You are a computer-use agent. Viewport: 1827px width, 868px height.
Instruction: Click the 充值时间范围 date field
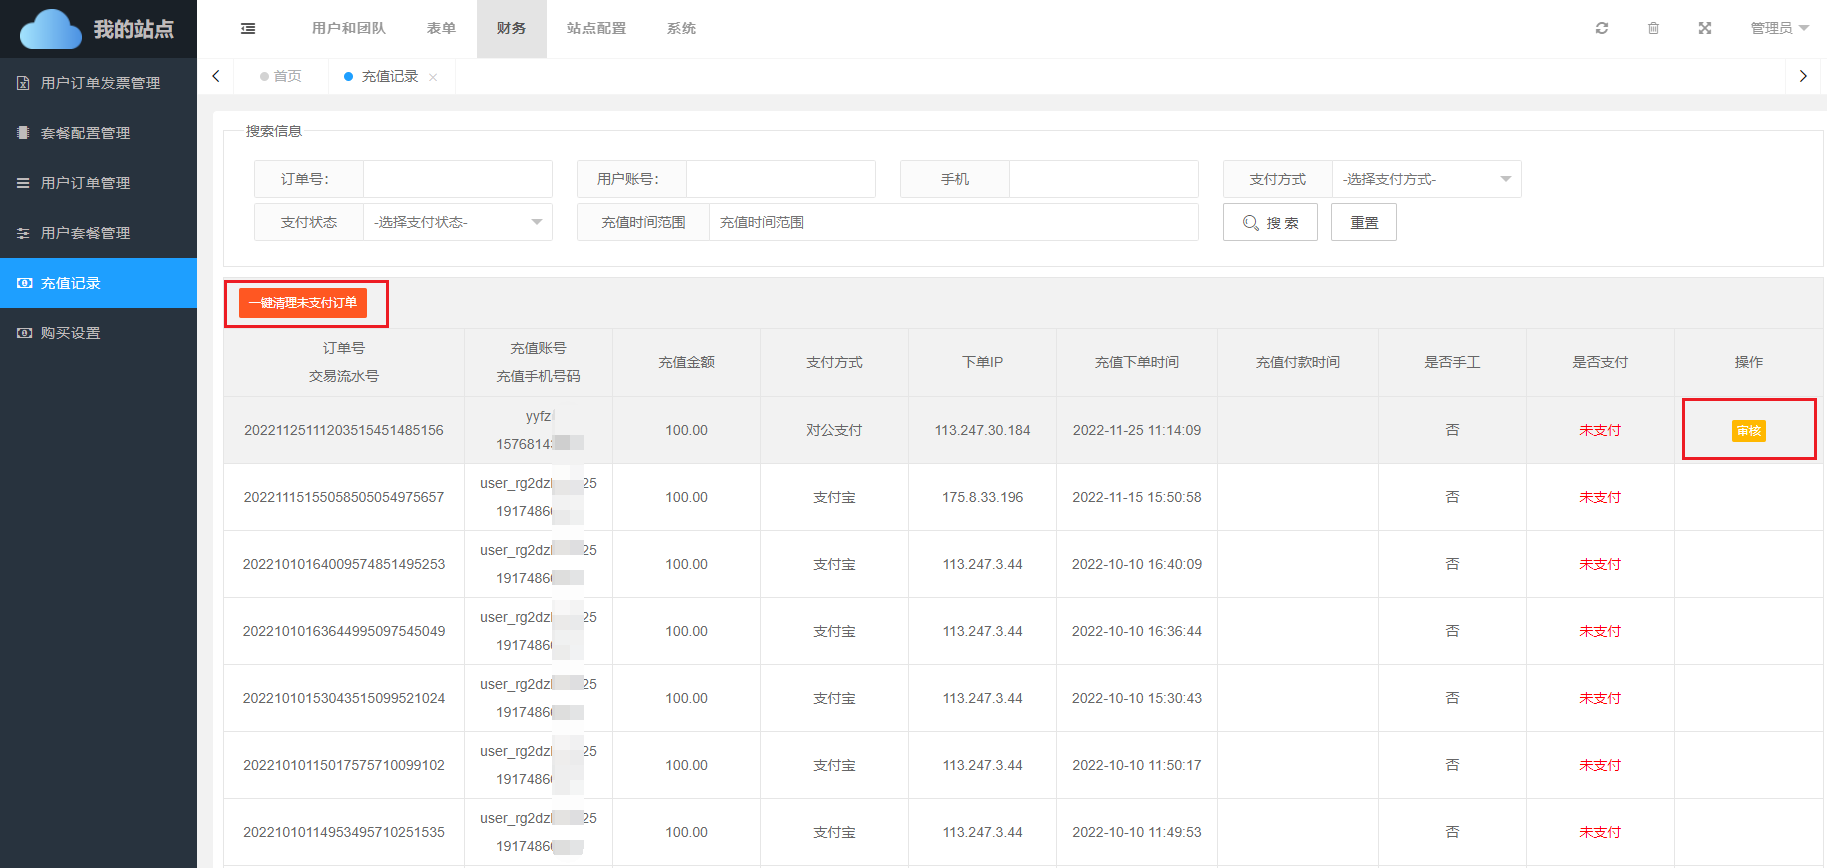[952, 222]
